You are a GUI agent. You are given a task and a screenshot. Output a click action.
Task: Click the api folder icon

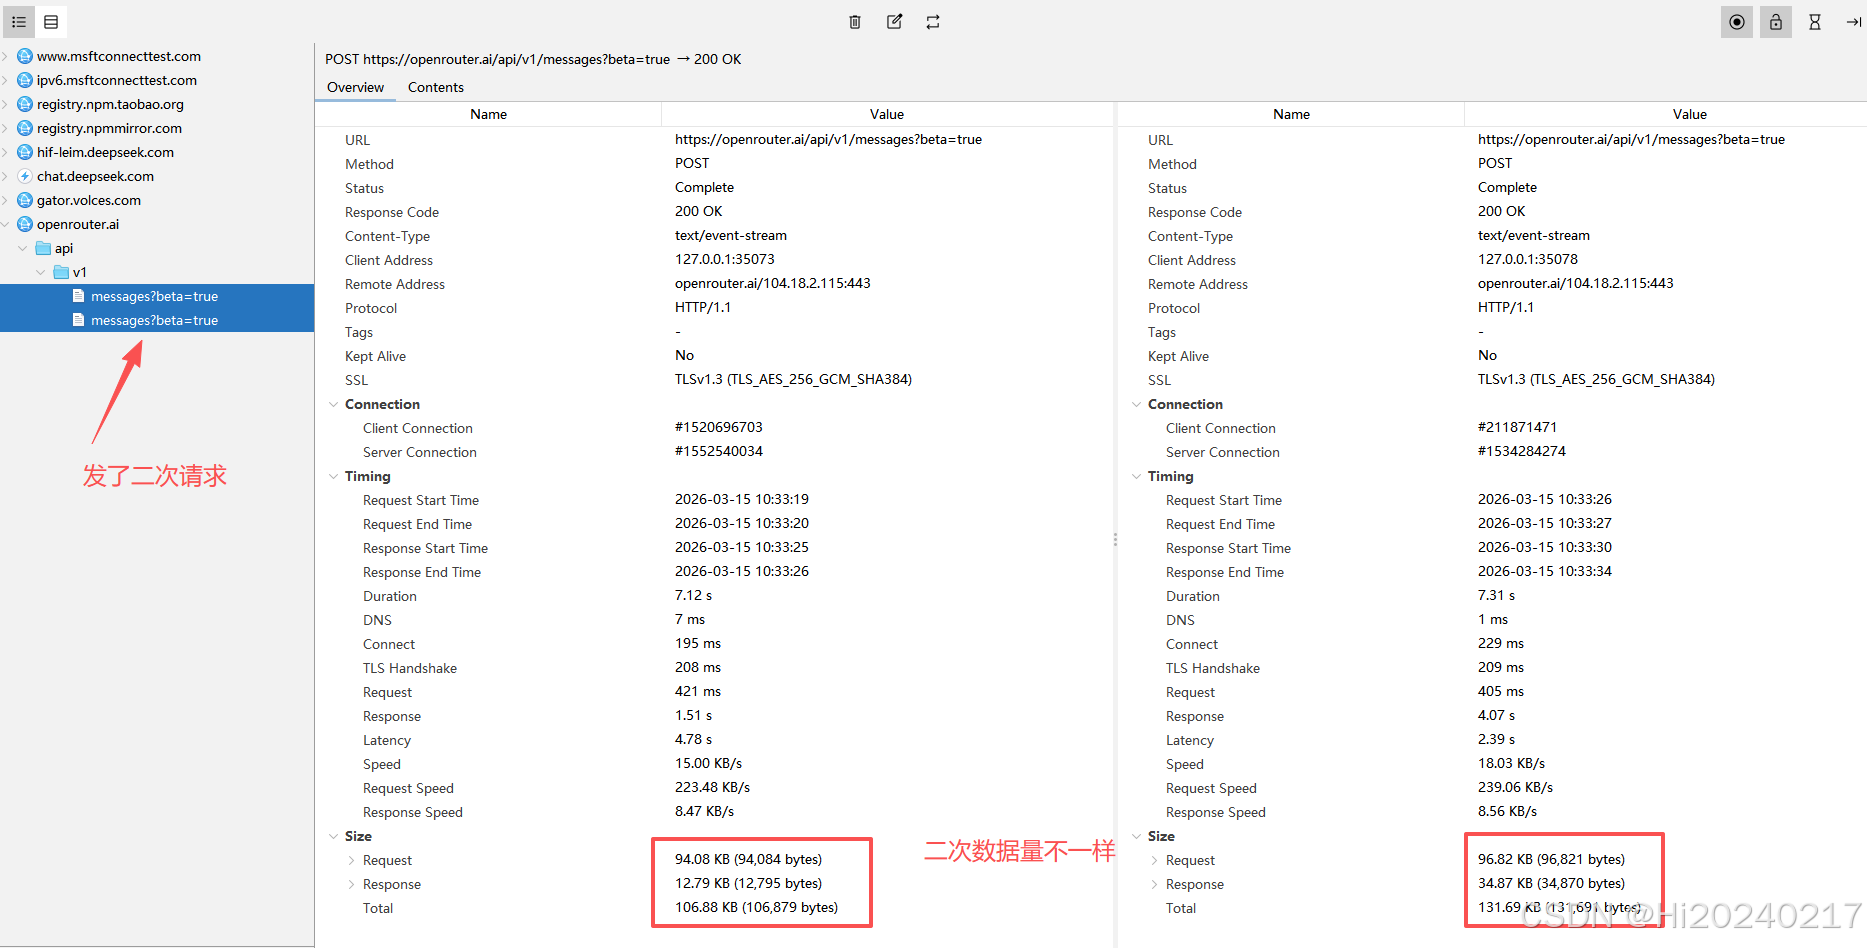(43, 248)
